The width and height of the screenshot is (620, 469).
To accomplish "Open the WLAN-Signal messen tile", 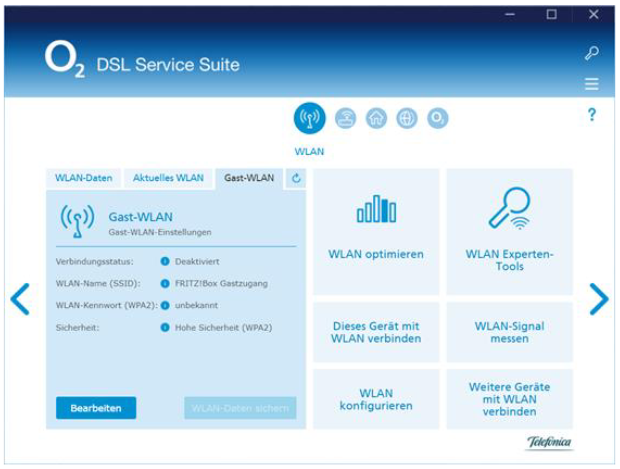I will 510,332.
